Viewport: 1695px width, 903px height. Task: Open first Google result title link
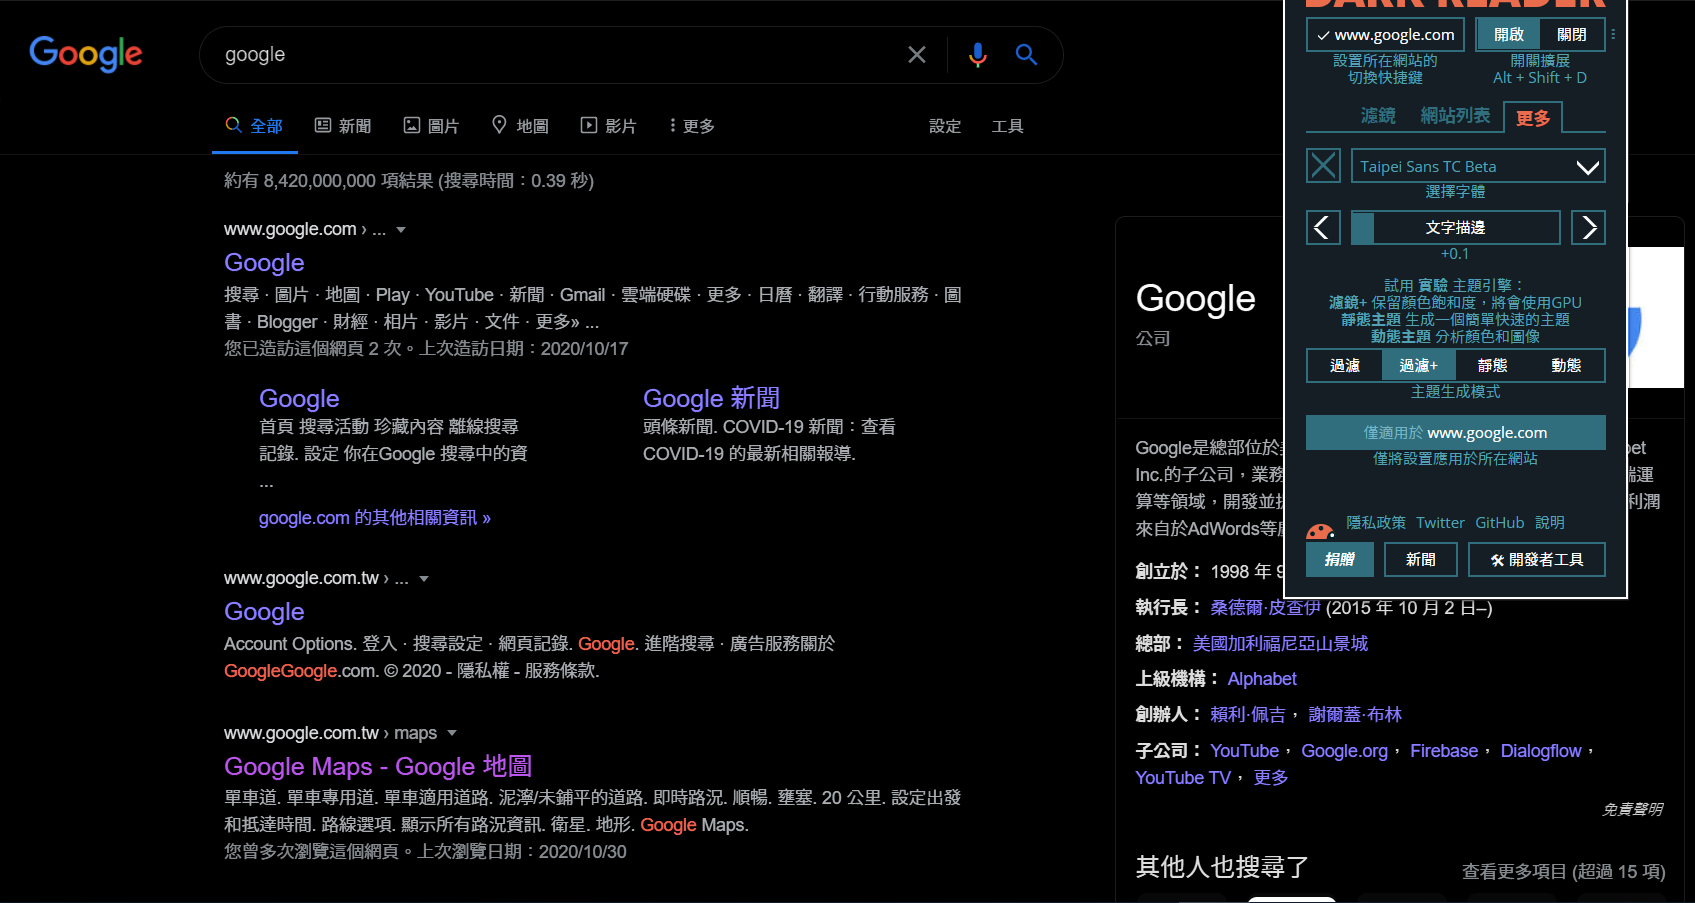(264, 263)
